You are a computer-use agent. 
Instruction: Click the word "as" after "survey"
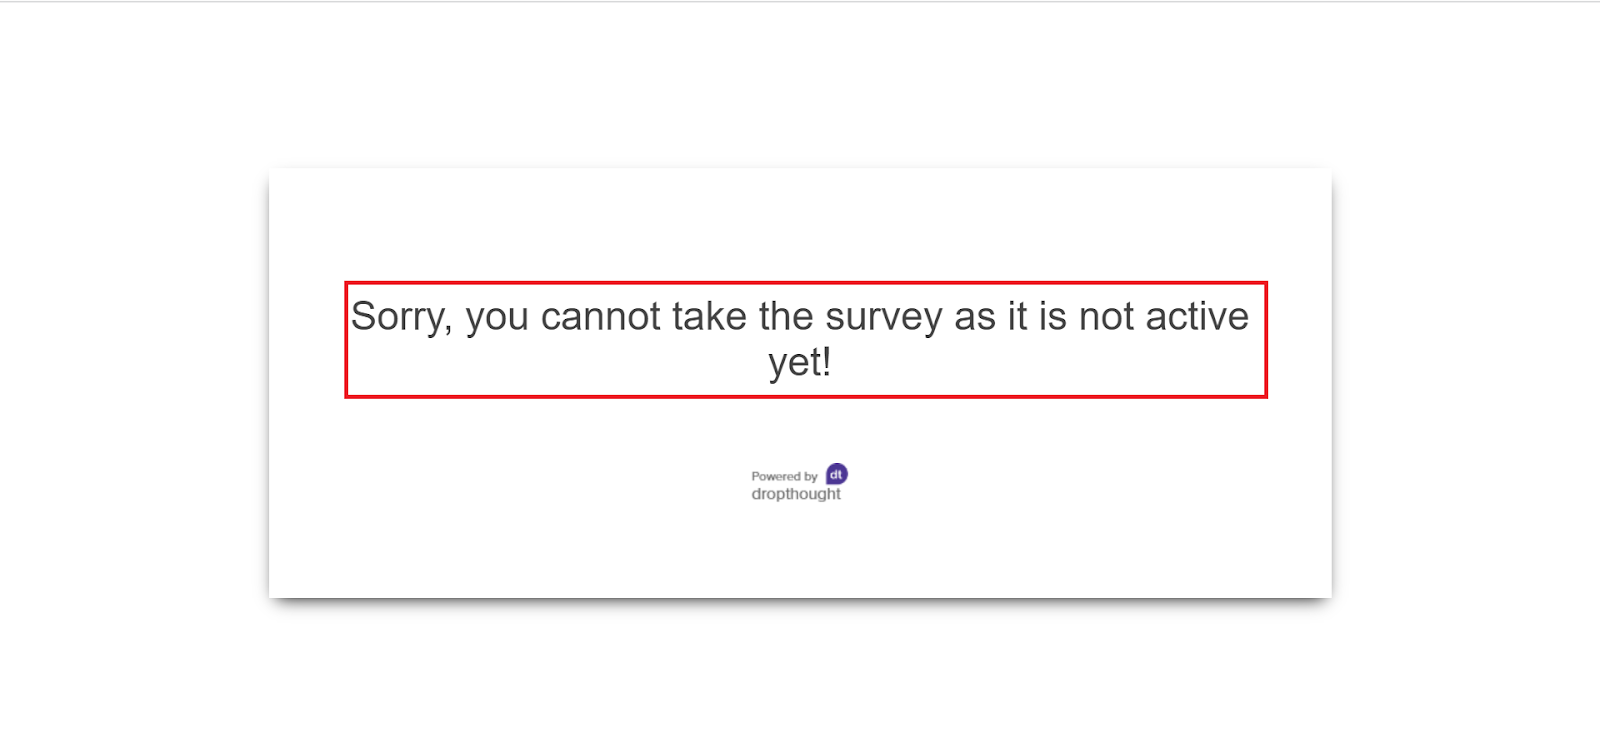975,317
